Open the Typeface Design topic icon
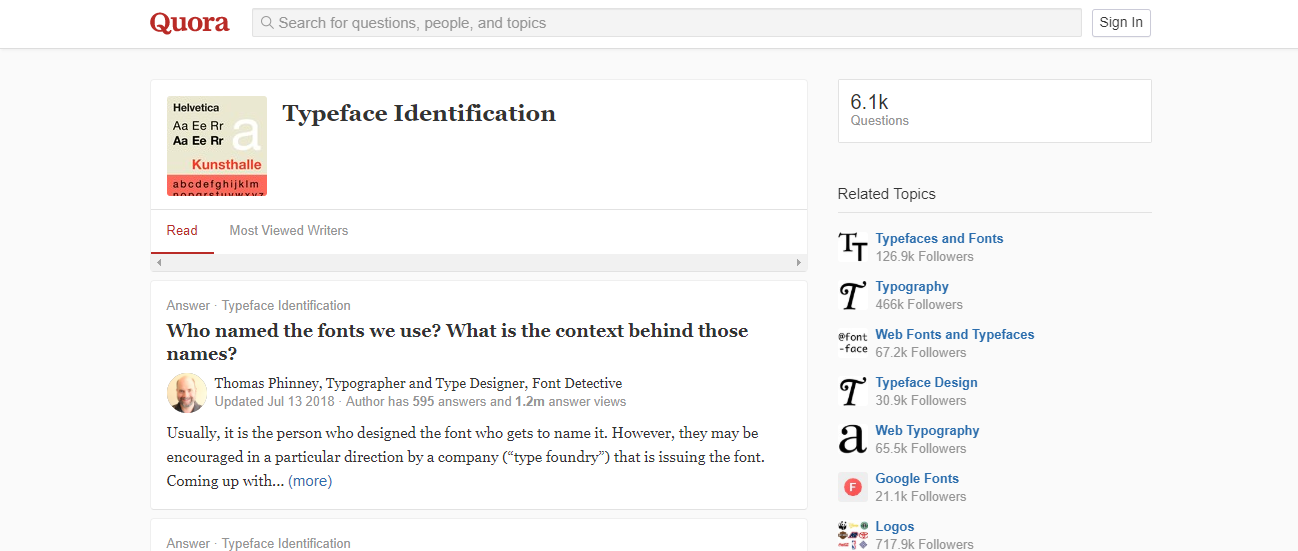1298x551 pixels. (x=852, y=390)
